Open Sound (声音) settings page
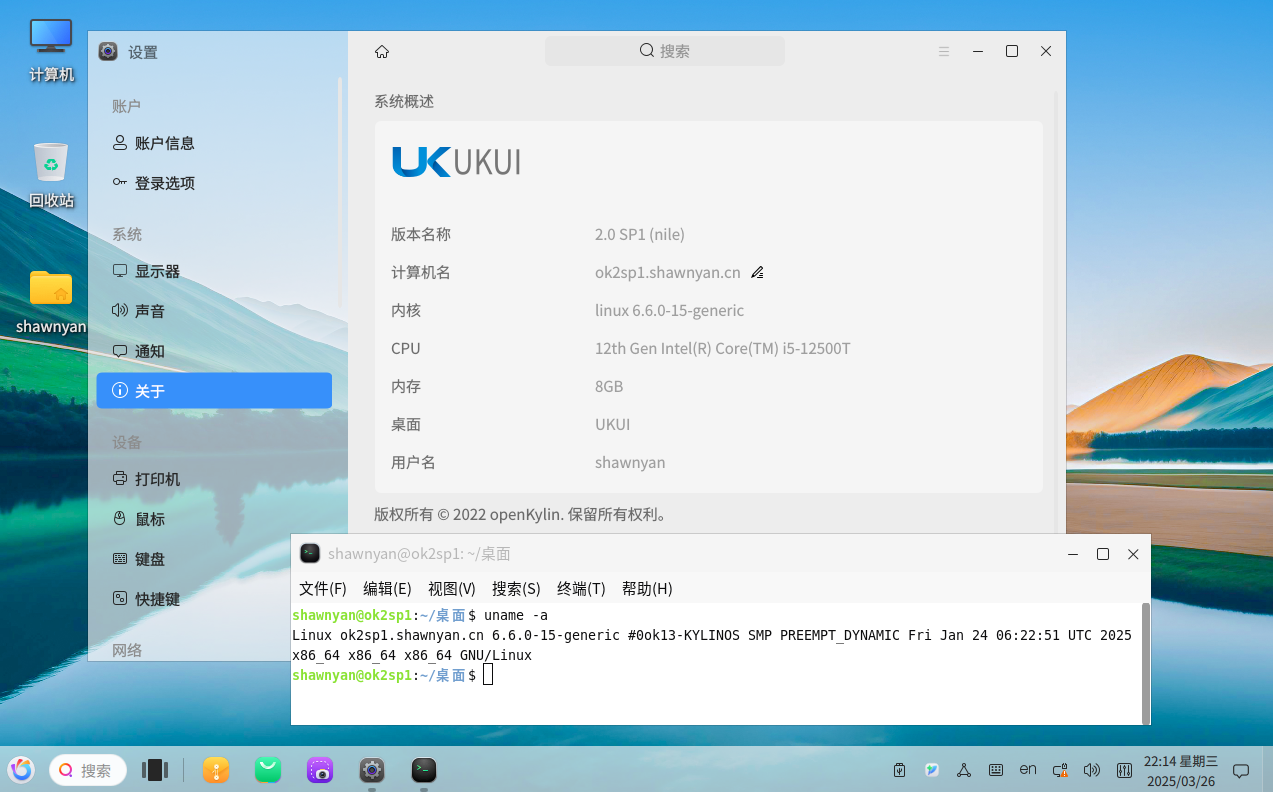The width and height of the screenshot is (1273, 792). click(x=150, y=311)
